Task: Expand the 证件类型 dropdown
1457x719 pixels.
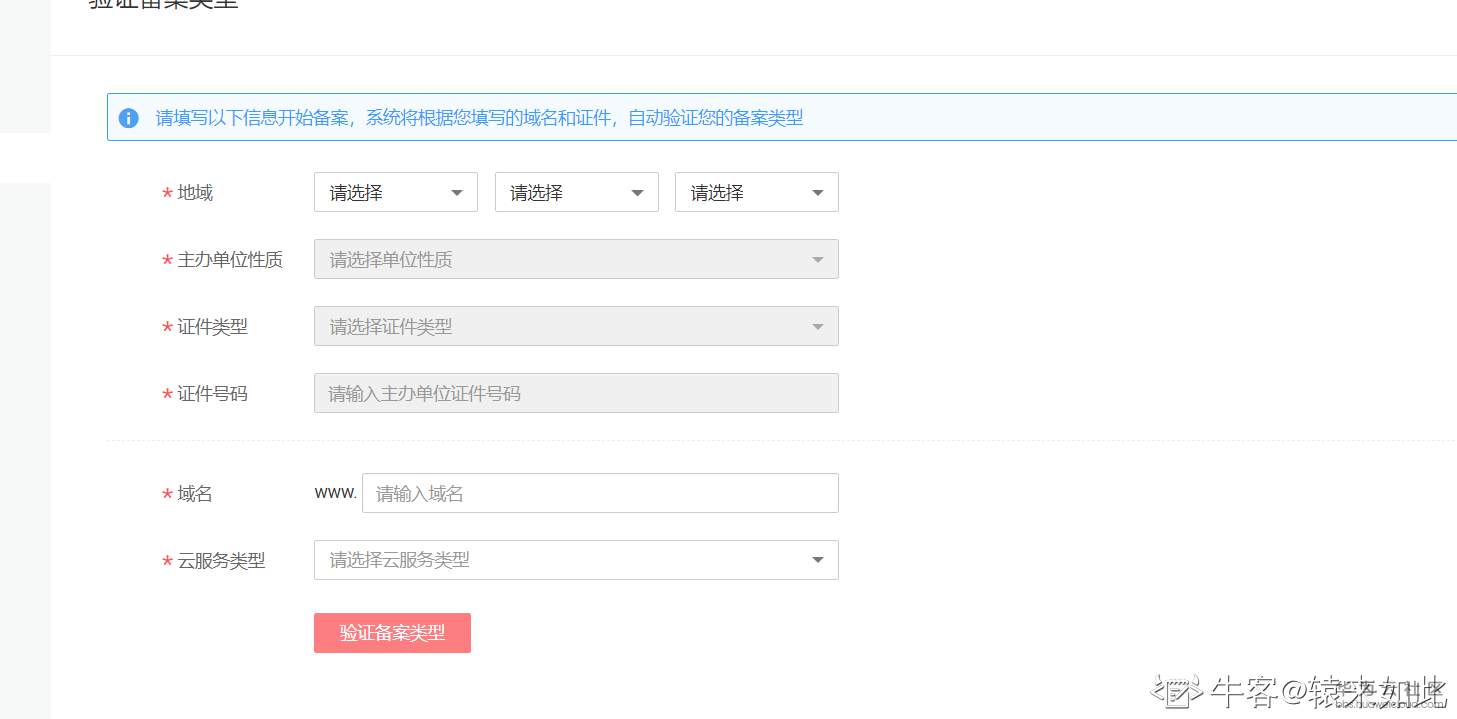Action: tap(576, 326)
